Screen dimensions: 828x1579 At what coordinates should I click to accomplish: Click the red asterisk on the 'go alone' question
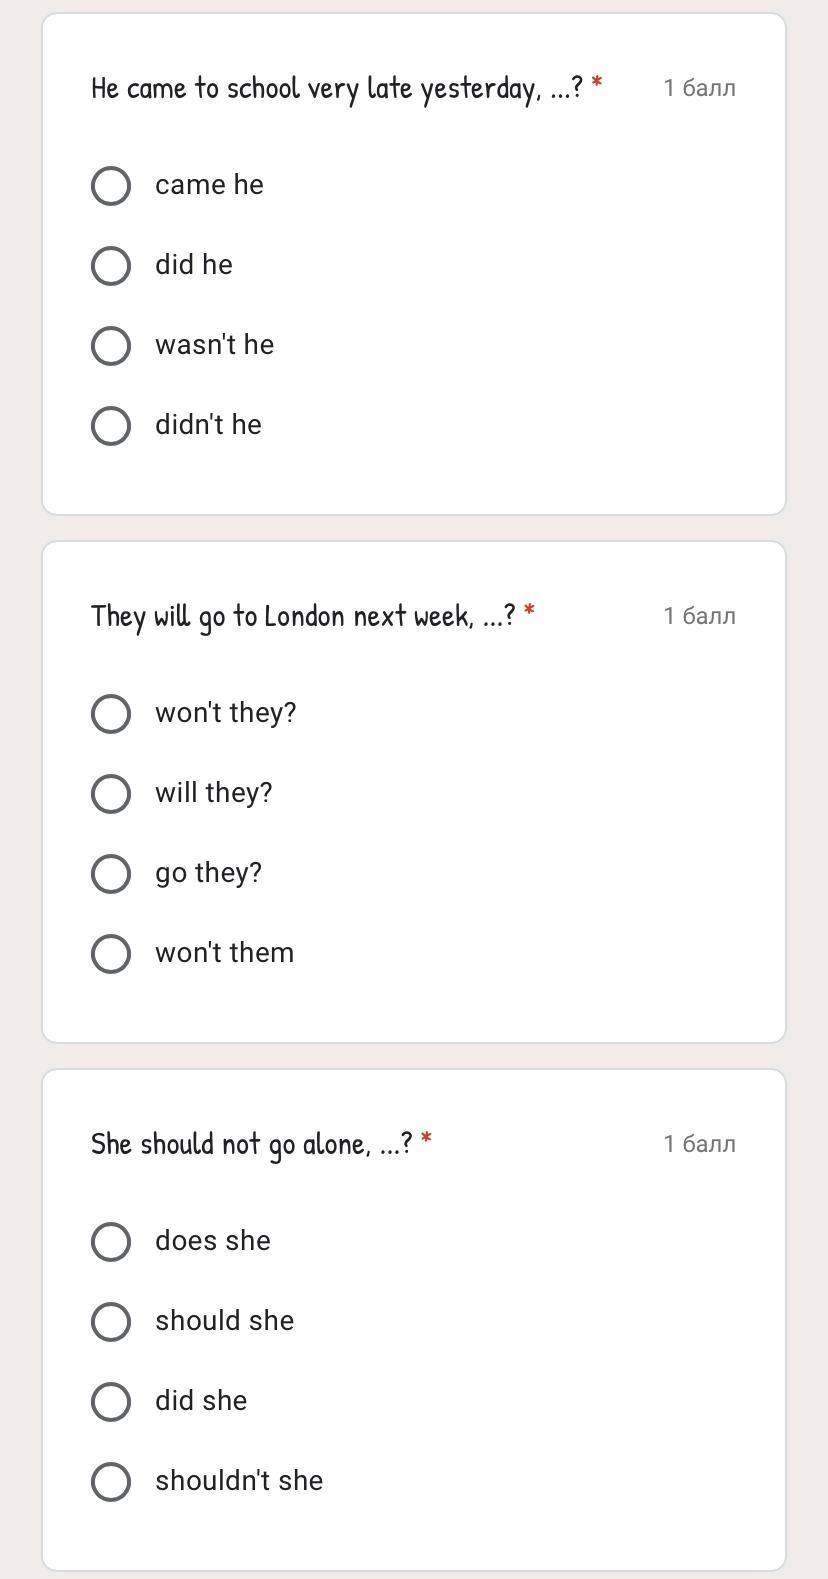pos(427,1137)
